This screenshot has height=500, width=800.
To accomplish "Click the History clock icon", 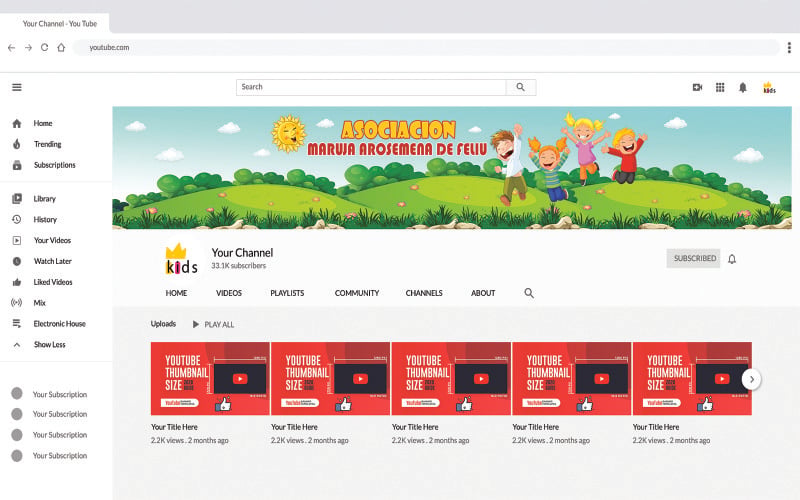I will coord(17,219).
